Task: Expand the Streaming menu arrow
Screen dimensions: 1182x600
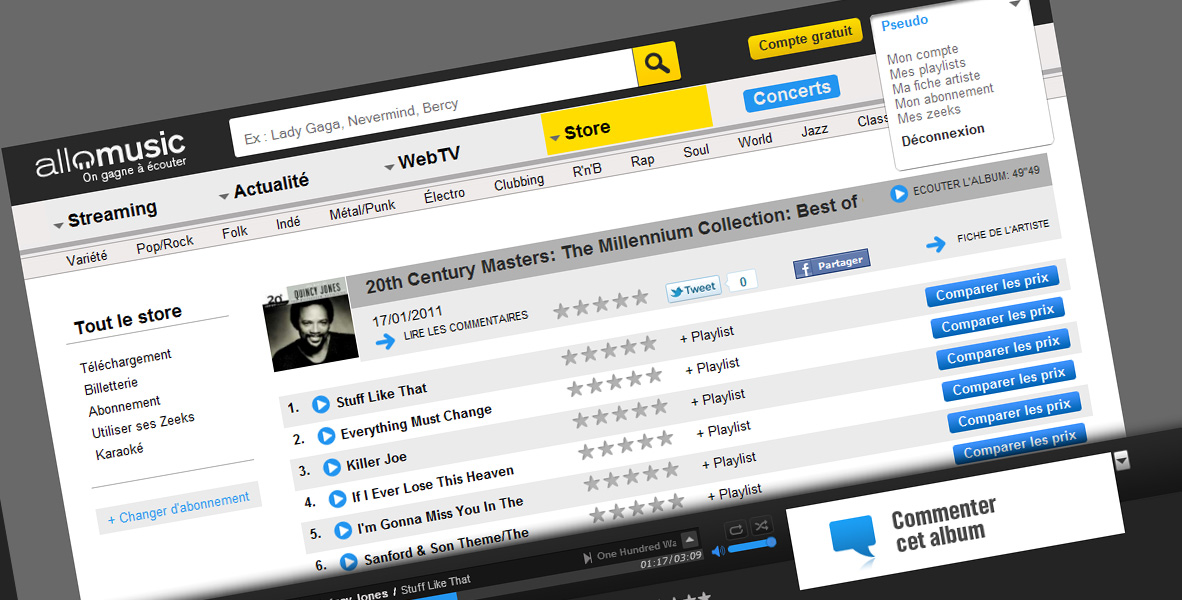Action: pyautogui.click(x=58, y=225)
